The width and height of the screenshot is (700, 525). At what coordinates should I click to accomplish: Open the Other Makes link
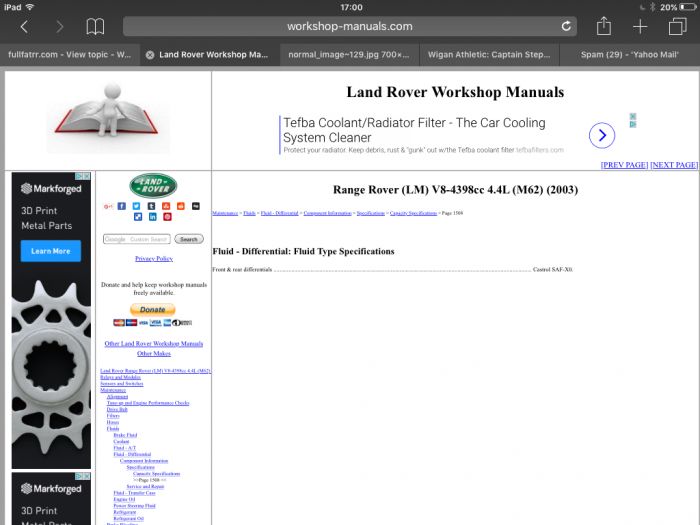point(154,354)
